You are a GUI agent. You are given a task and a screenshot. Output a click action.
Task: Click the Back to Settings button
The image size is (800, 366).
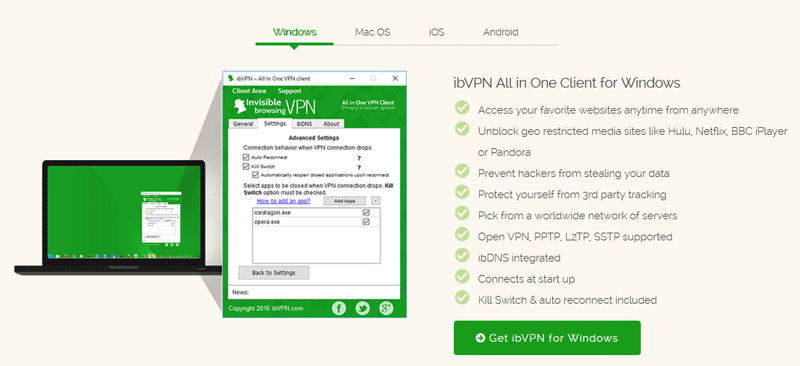pyautogui.click(x=273, y=273)
